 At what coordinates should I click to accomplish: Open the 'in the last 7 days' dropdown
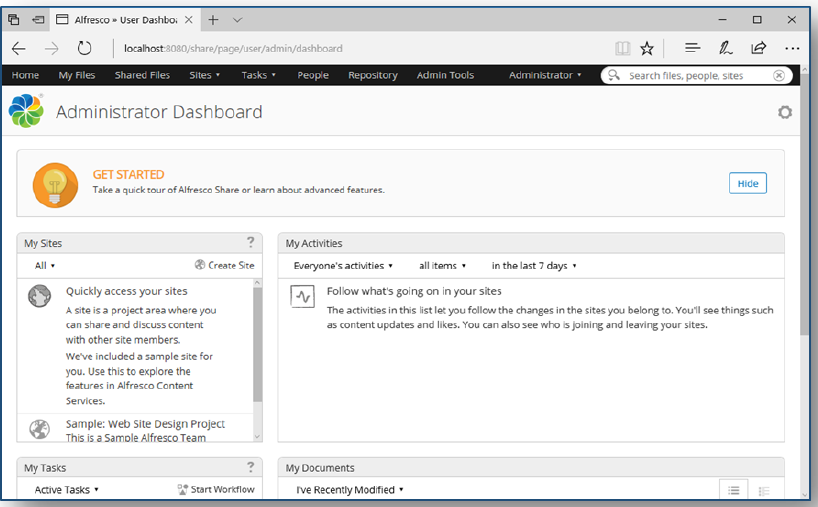click(534, 266)
